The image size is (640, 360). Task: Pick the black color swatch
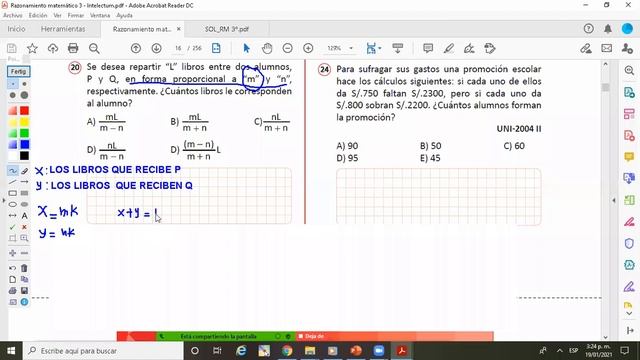pyautogui.click(x=24, y=156)
